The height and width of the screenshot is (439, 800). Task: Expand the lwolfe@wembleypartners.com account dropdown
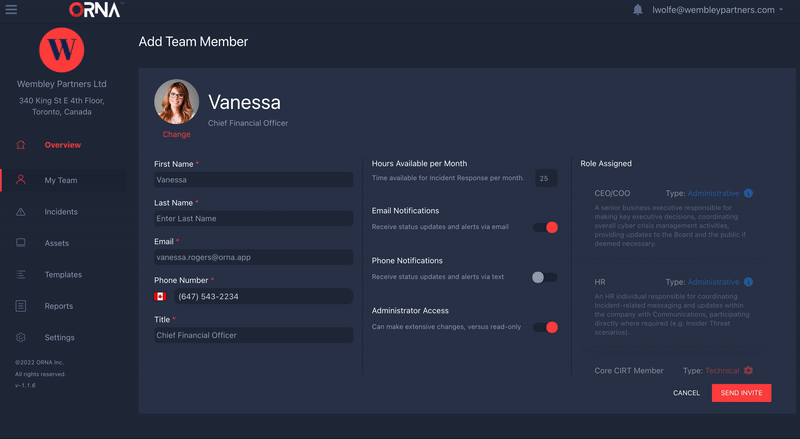[x=717, y=10]
